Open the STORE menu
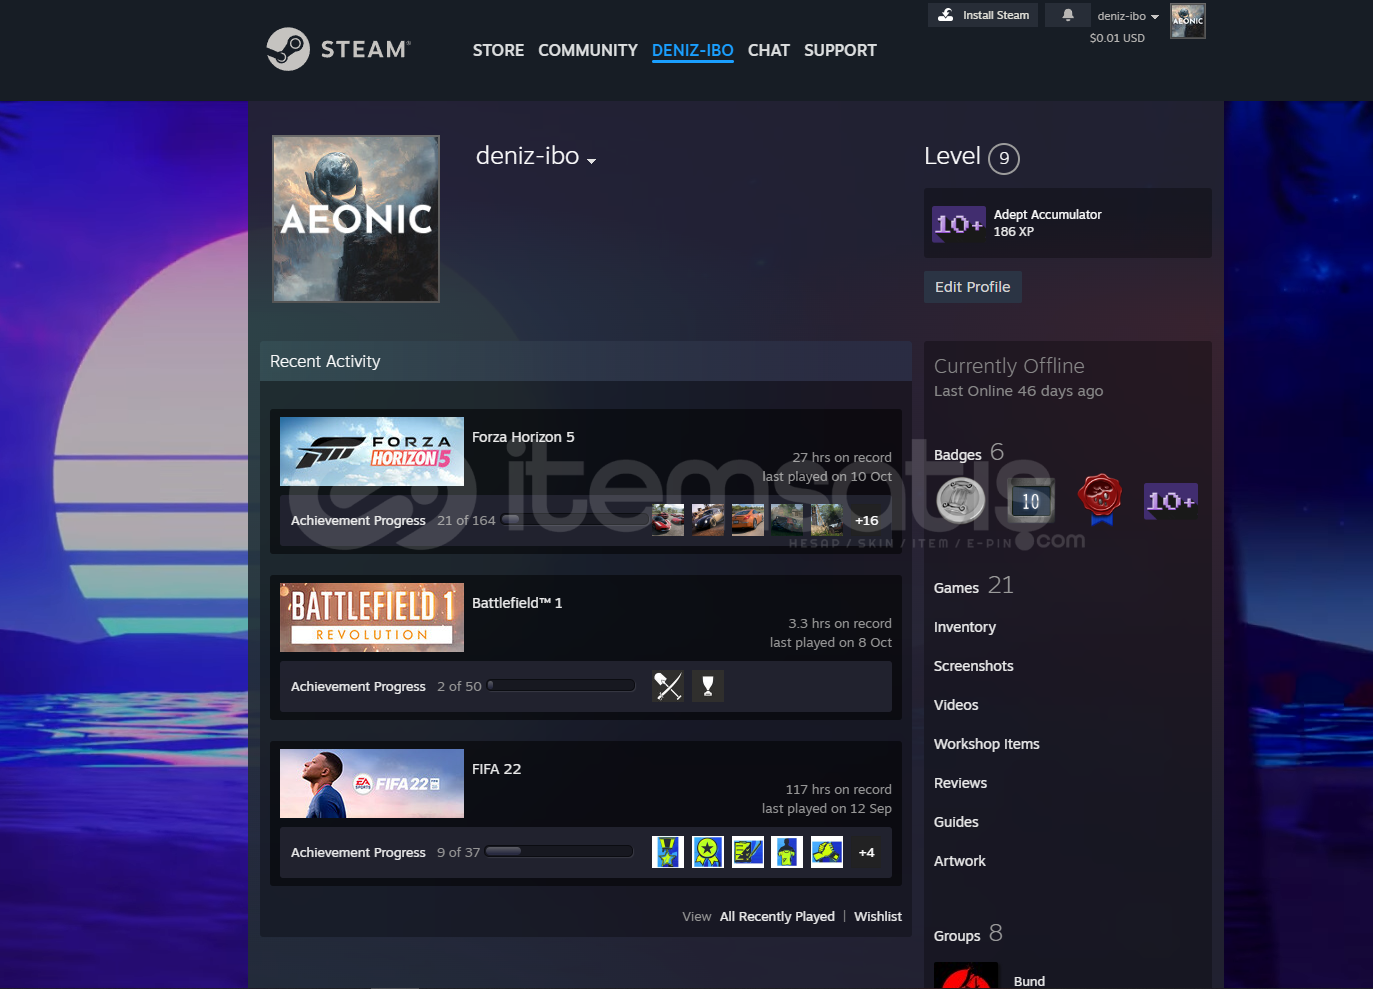Viewport: 1373px width, 989px height. point(498,50)
